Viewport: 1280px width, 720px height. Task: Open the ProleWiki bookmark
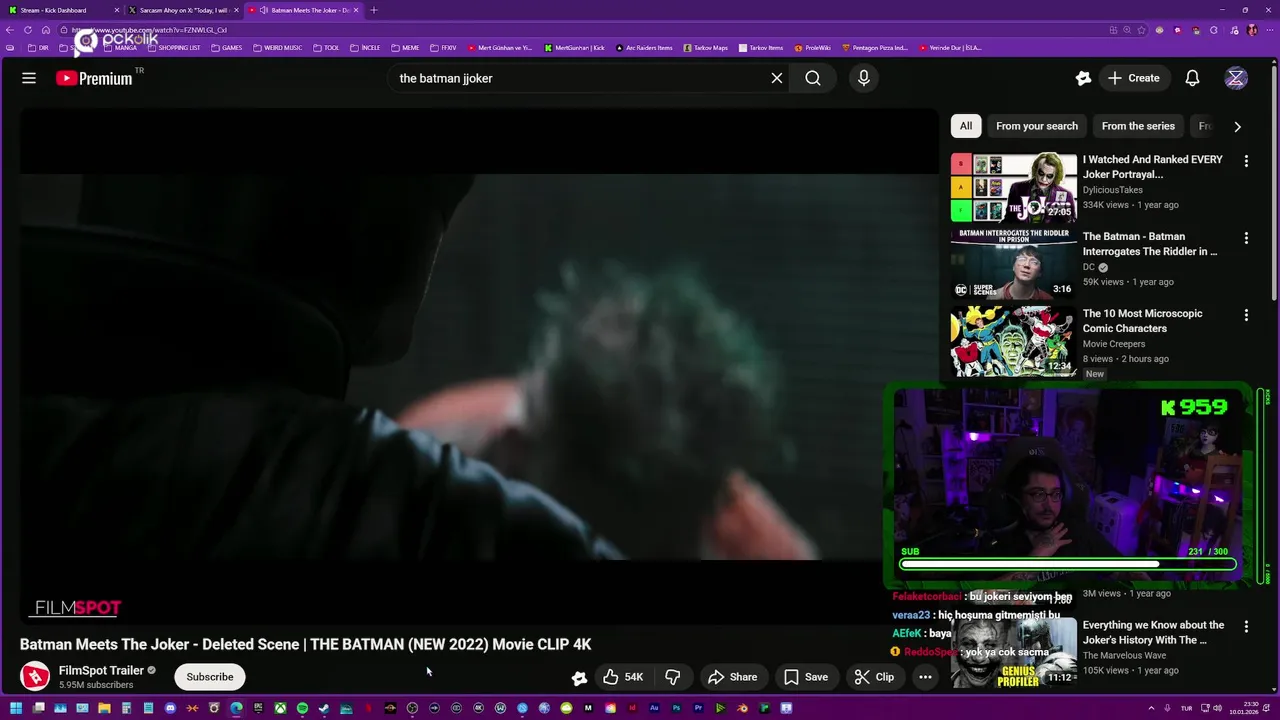813,48
